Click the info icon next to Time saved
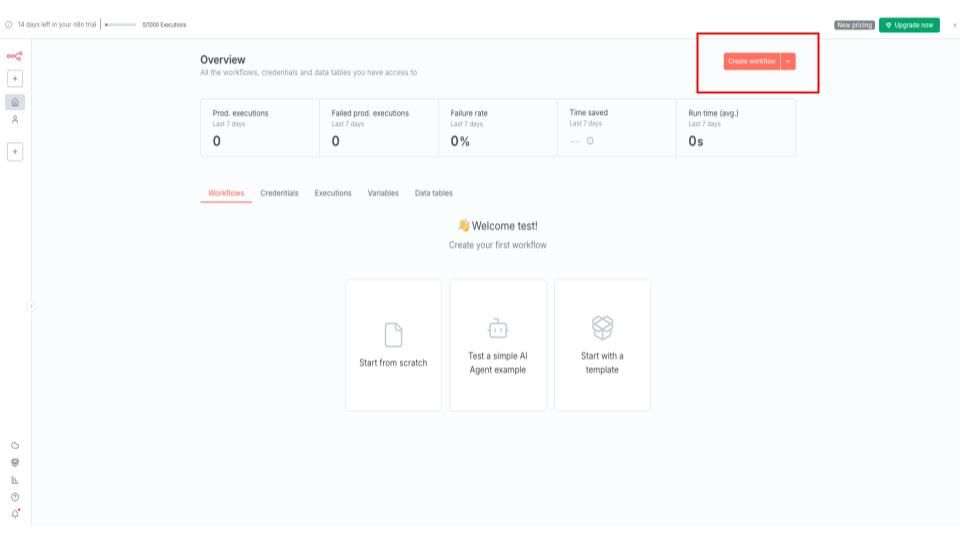960x540 pixels. [x=590, y=141]
